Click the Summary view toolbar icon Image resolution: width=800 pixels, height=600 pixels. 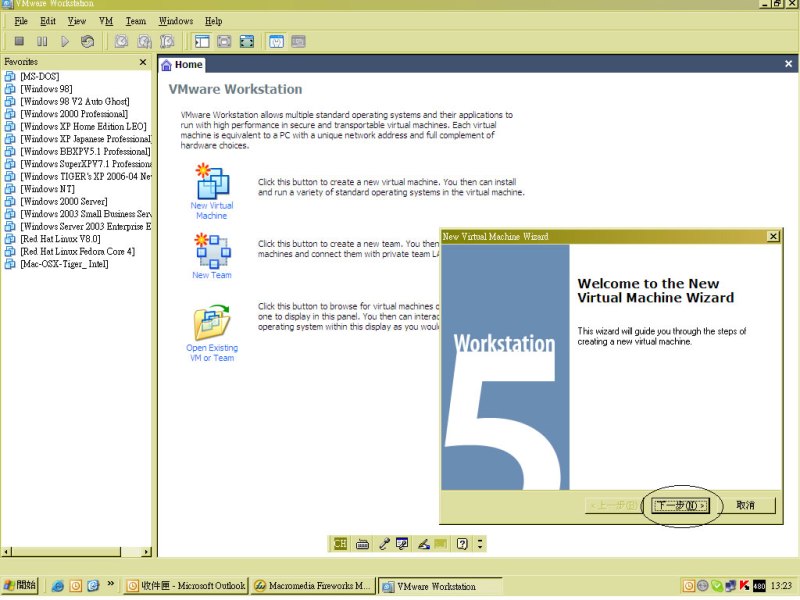pos(276,41)
